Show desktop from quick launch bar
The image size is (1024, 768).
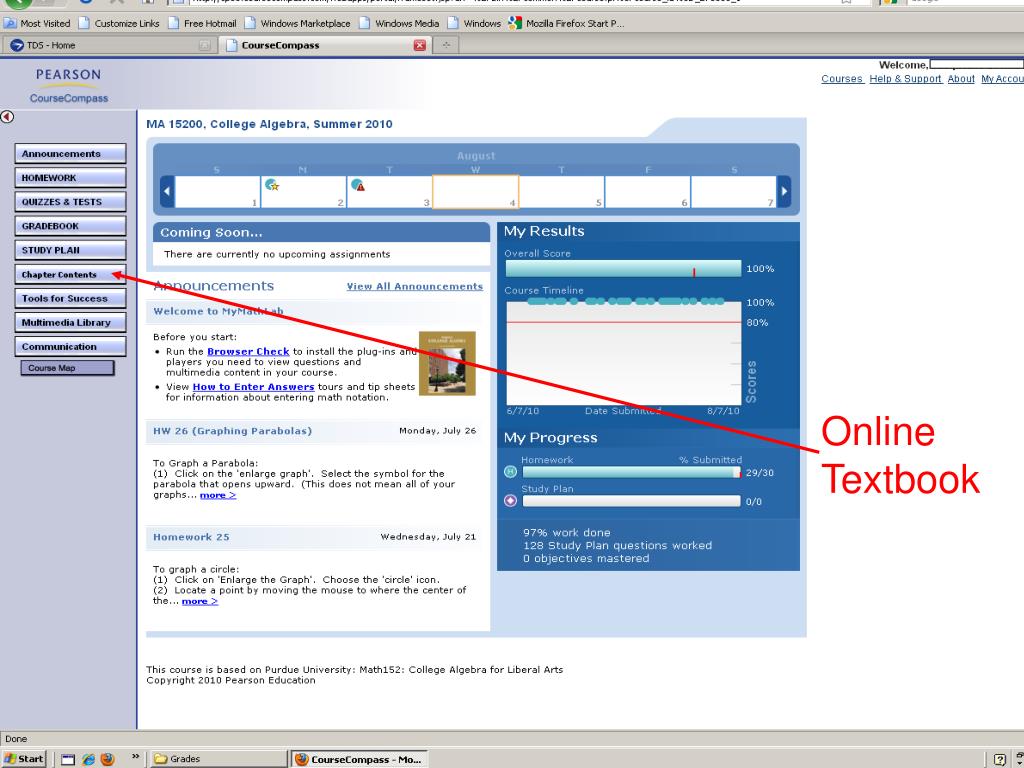(69, 759)
